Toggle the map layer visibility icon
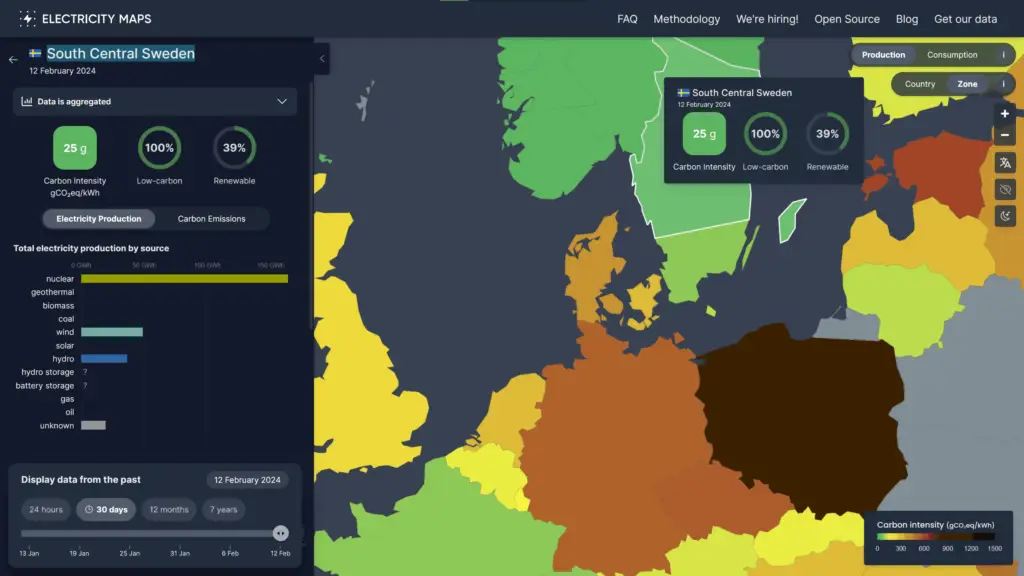This screenshot has height=576, width=1024. 1005,190
